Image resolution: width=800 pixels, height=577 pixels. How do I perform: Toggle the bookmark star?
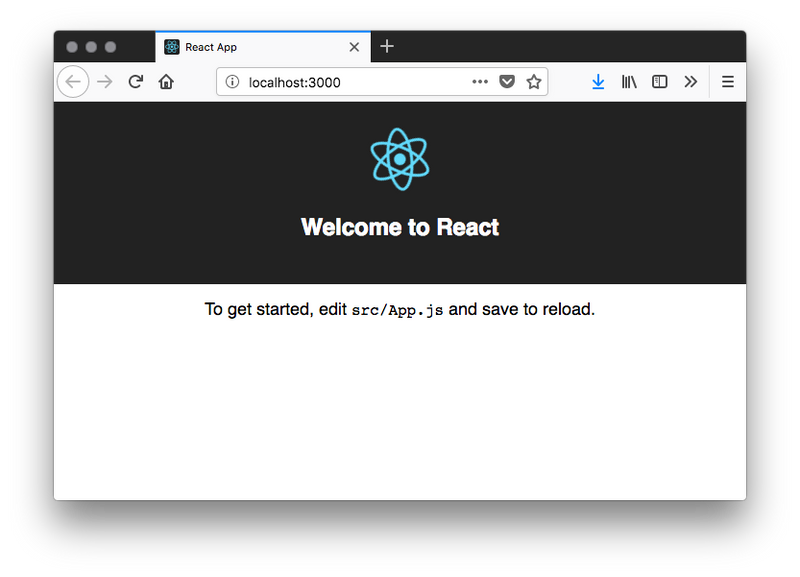[533, 81]
